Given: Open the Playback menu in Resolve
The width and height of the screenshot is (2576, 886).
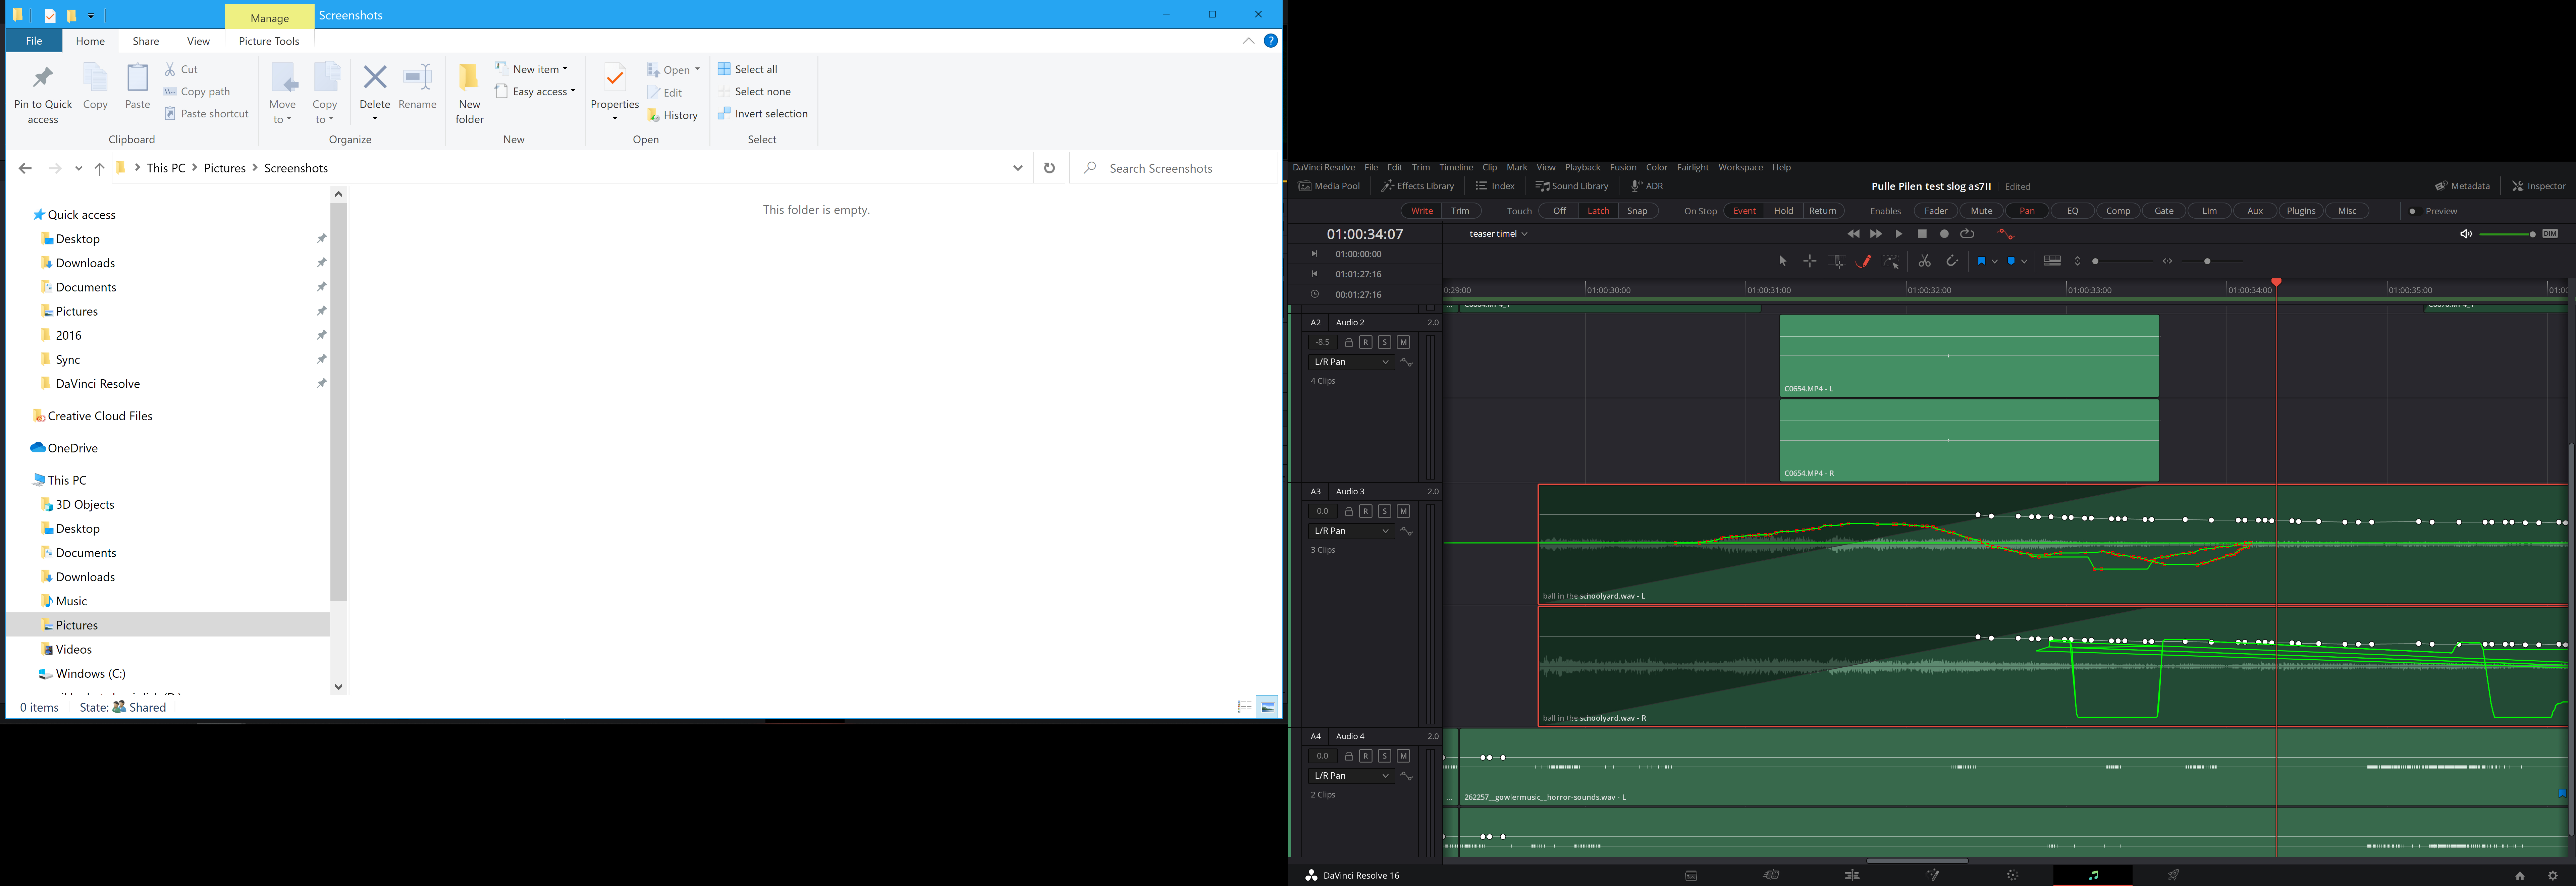Looking at the screenshot, I should click(x=1582, y=167).
